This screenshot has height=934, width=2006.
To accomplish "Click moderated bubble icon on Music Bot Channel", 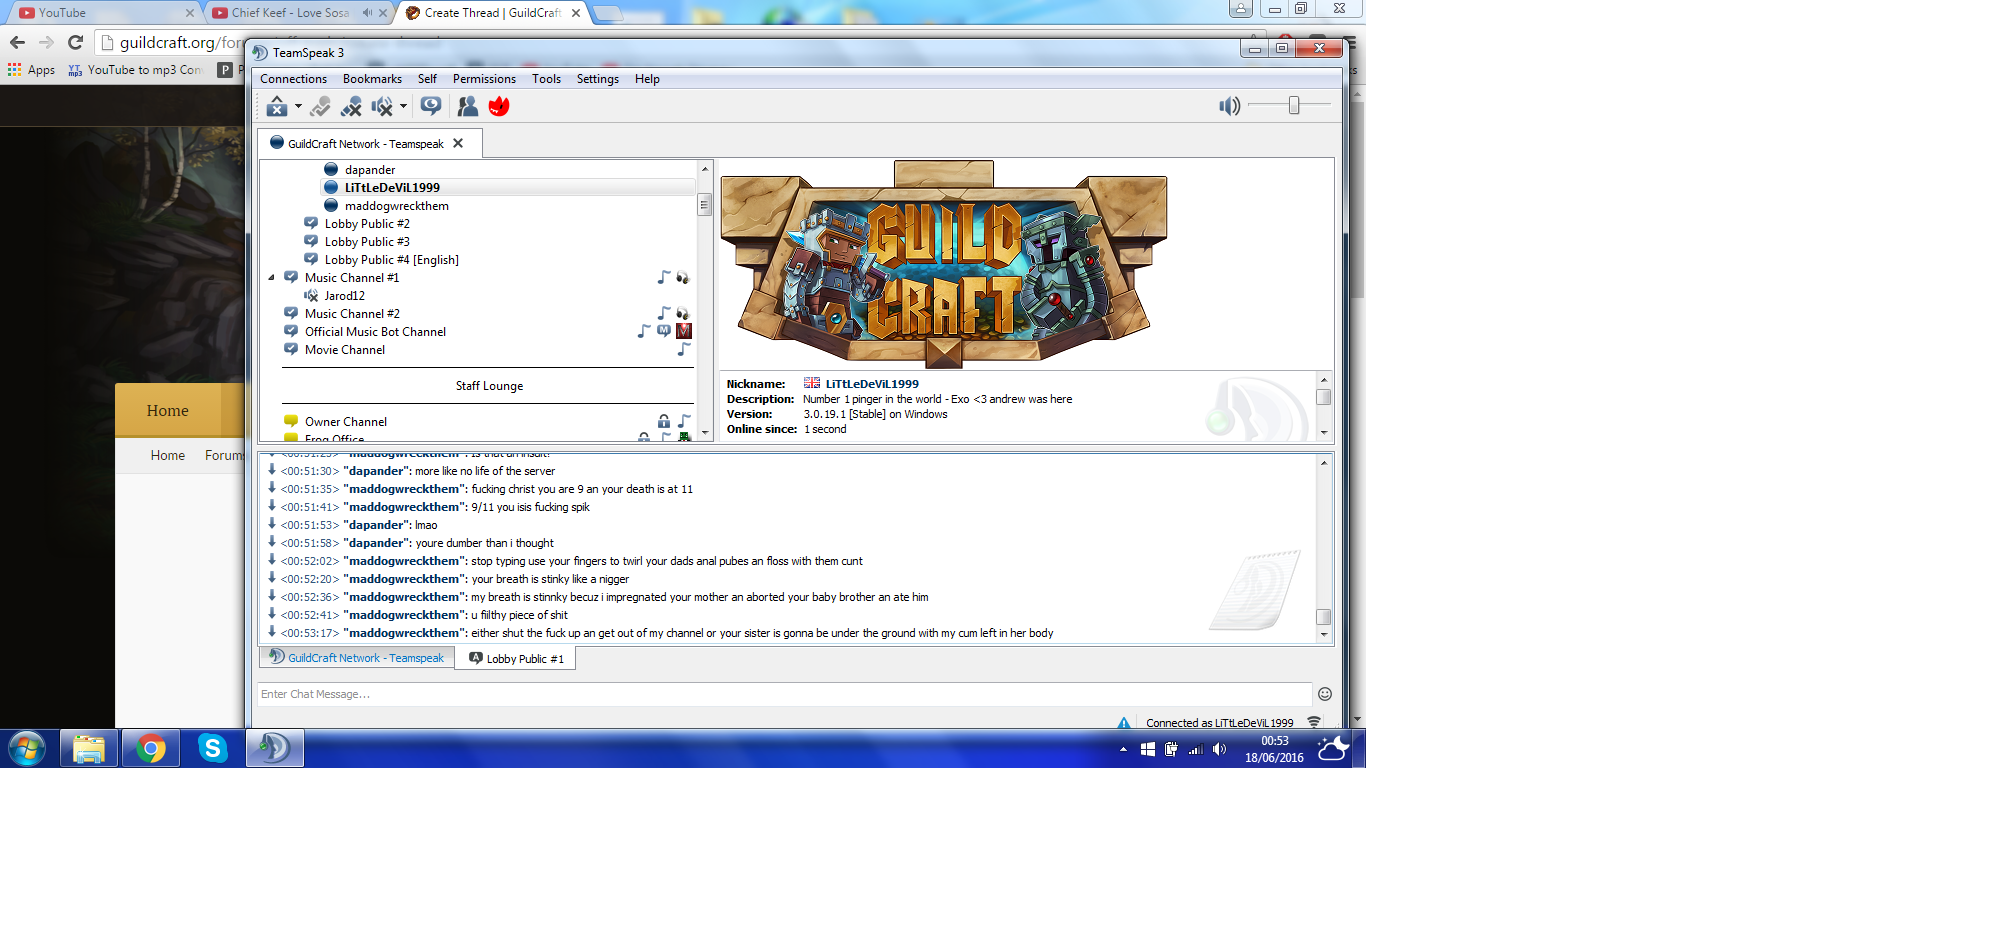I will point(664,331).
